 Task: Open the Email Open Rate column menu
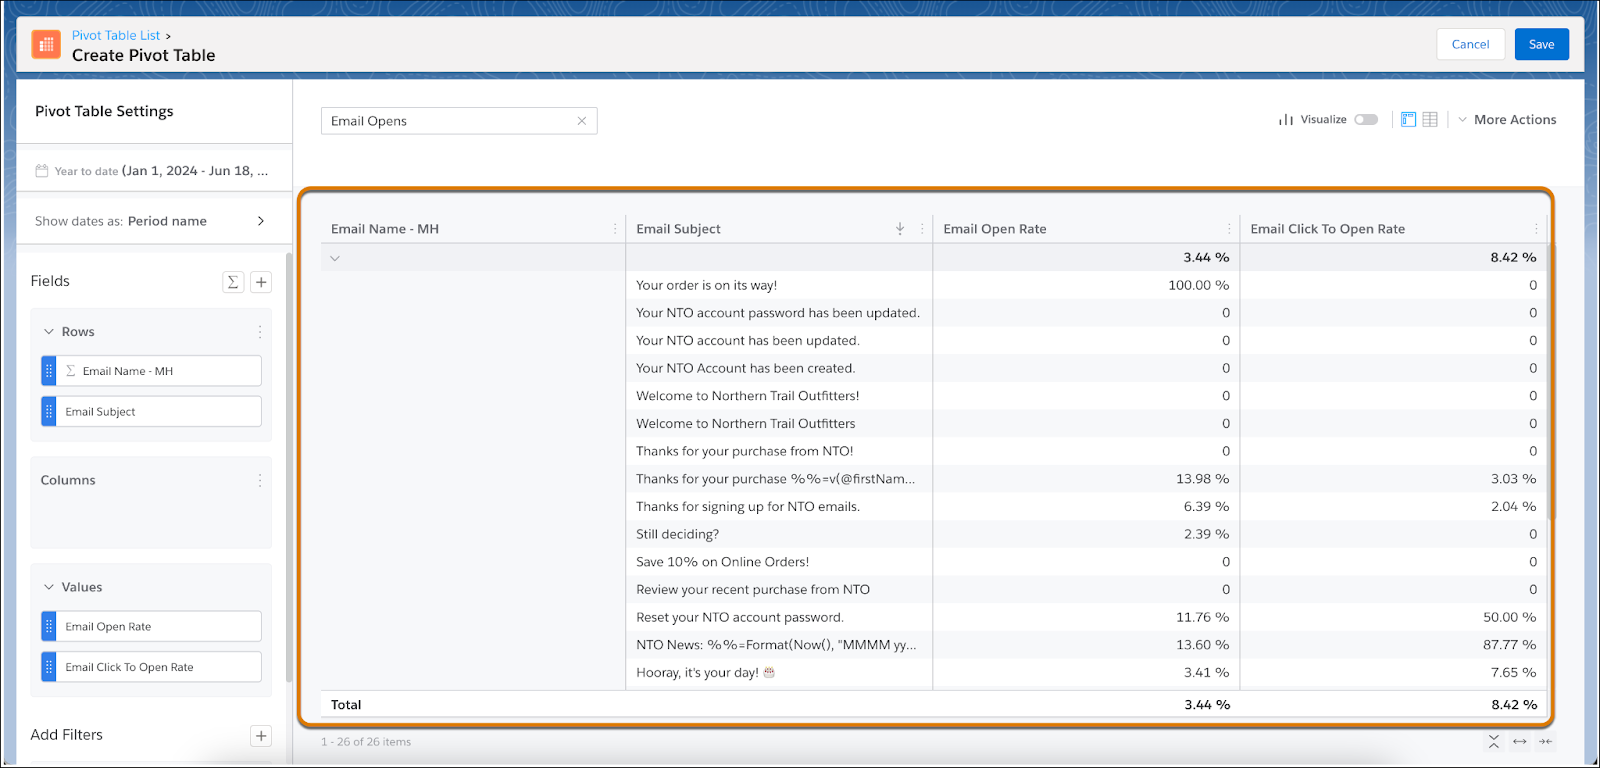point(1229,229)
